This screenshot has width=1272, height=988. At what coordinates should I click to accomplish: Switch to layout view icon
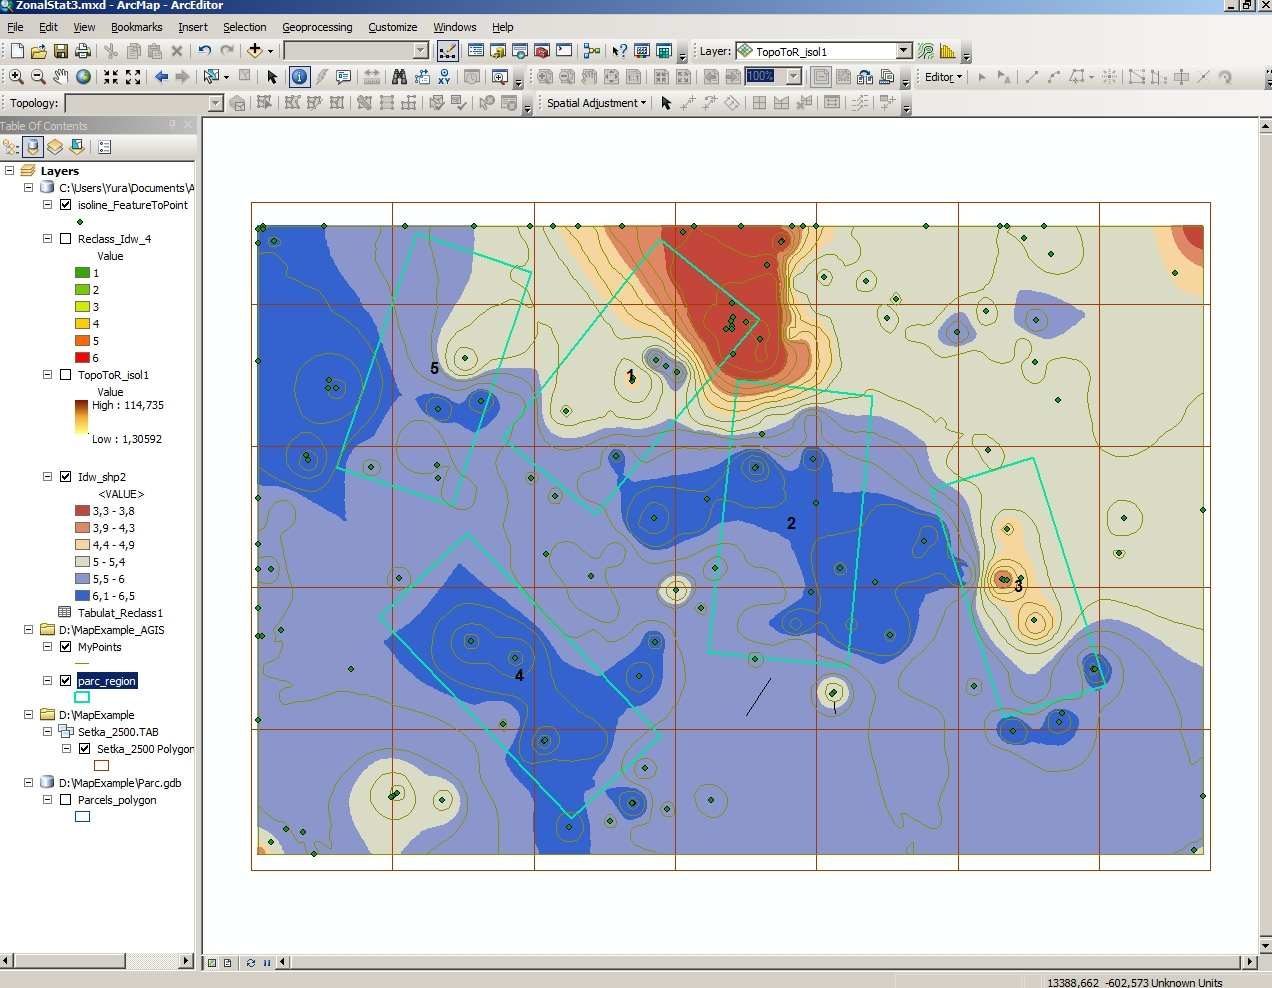227,963
